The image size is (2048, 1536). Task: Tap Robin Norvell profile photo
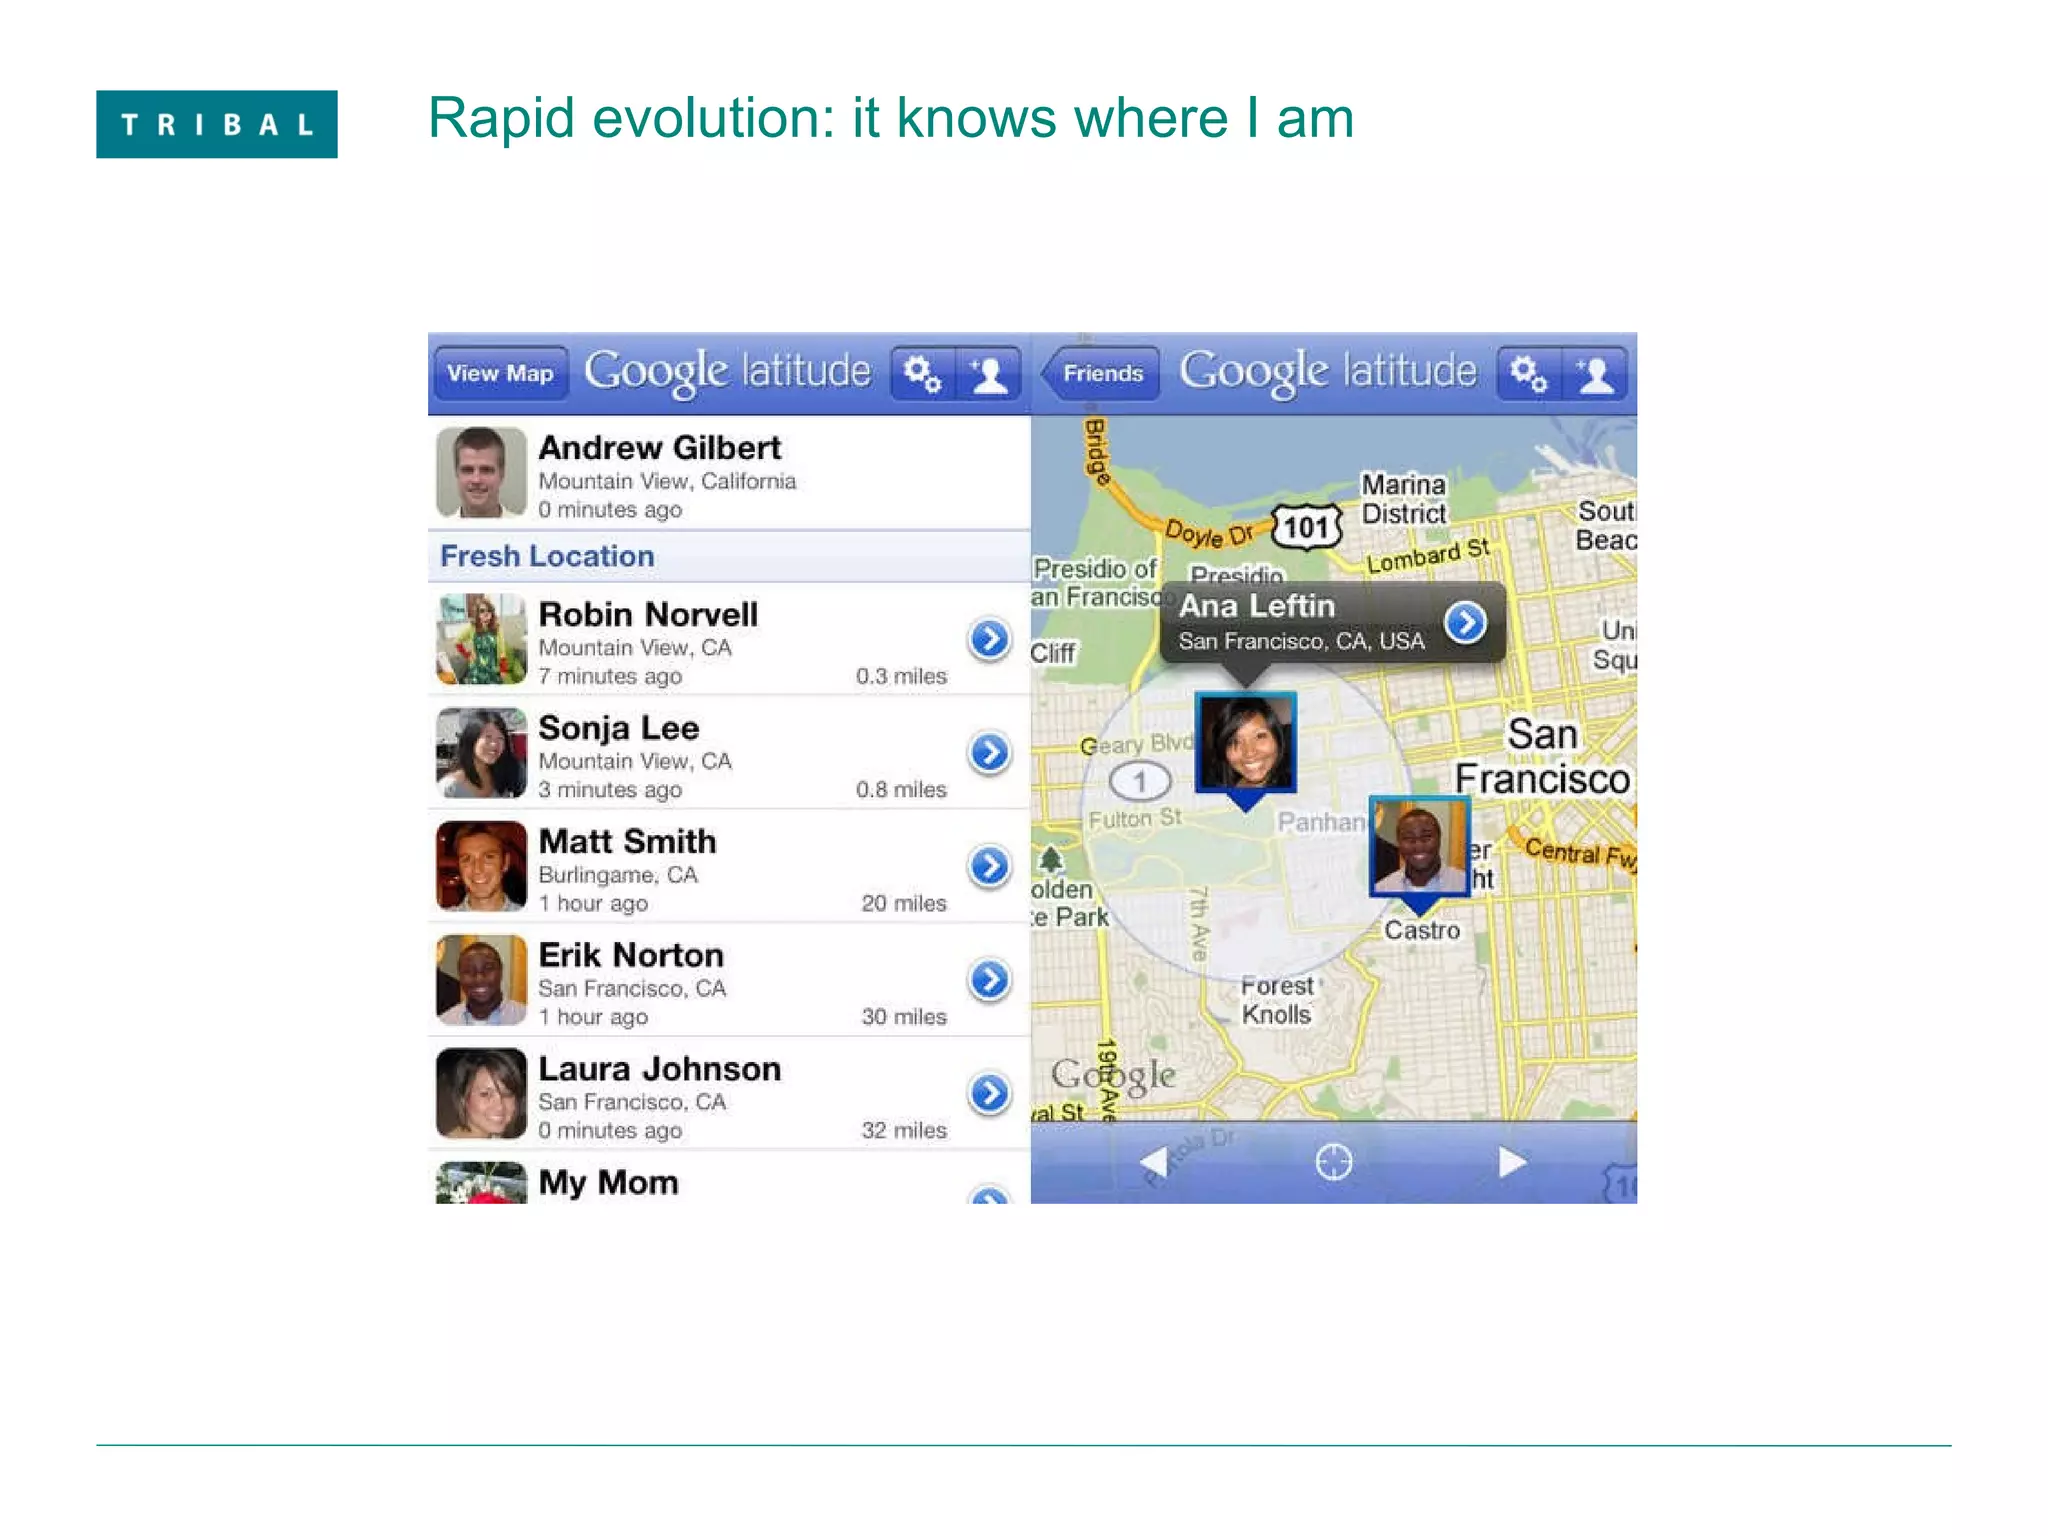(x=481, y=639)
